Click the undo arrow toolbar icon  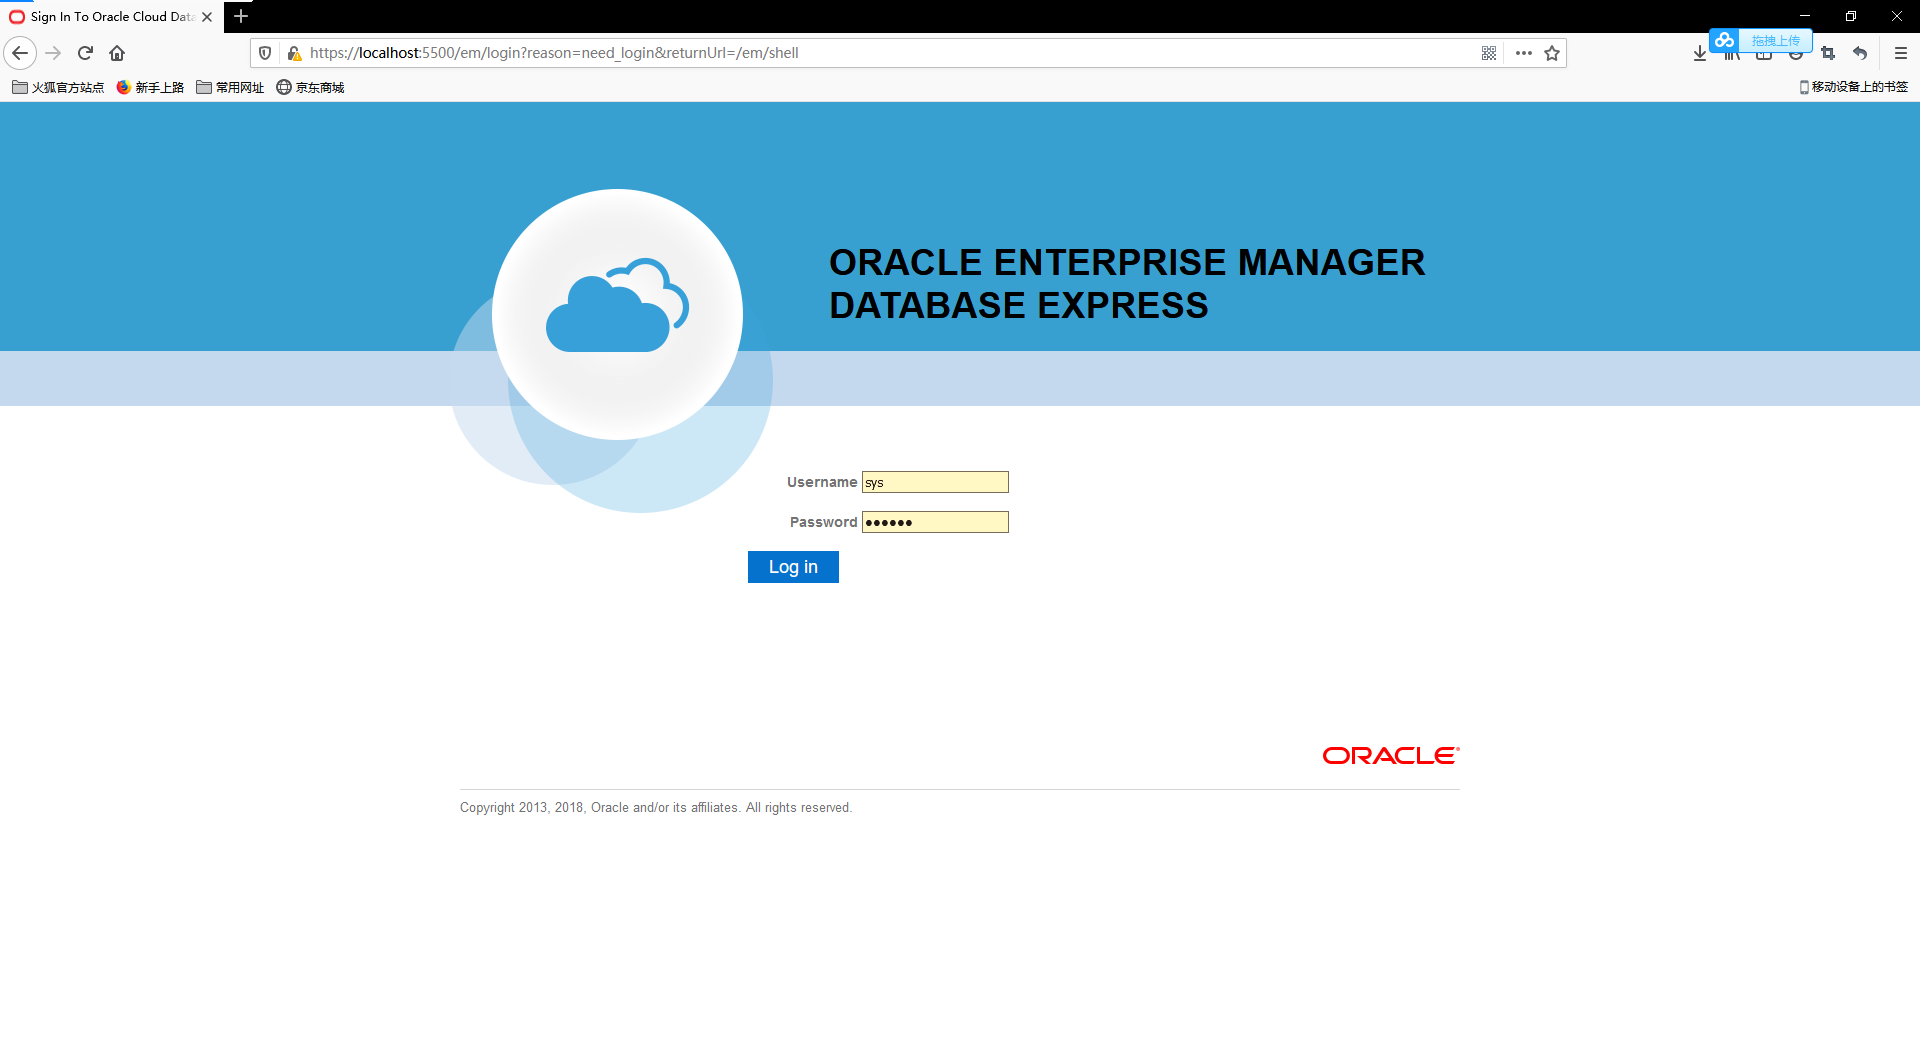pos(1860,53)
